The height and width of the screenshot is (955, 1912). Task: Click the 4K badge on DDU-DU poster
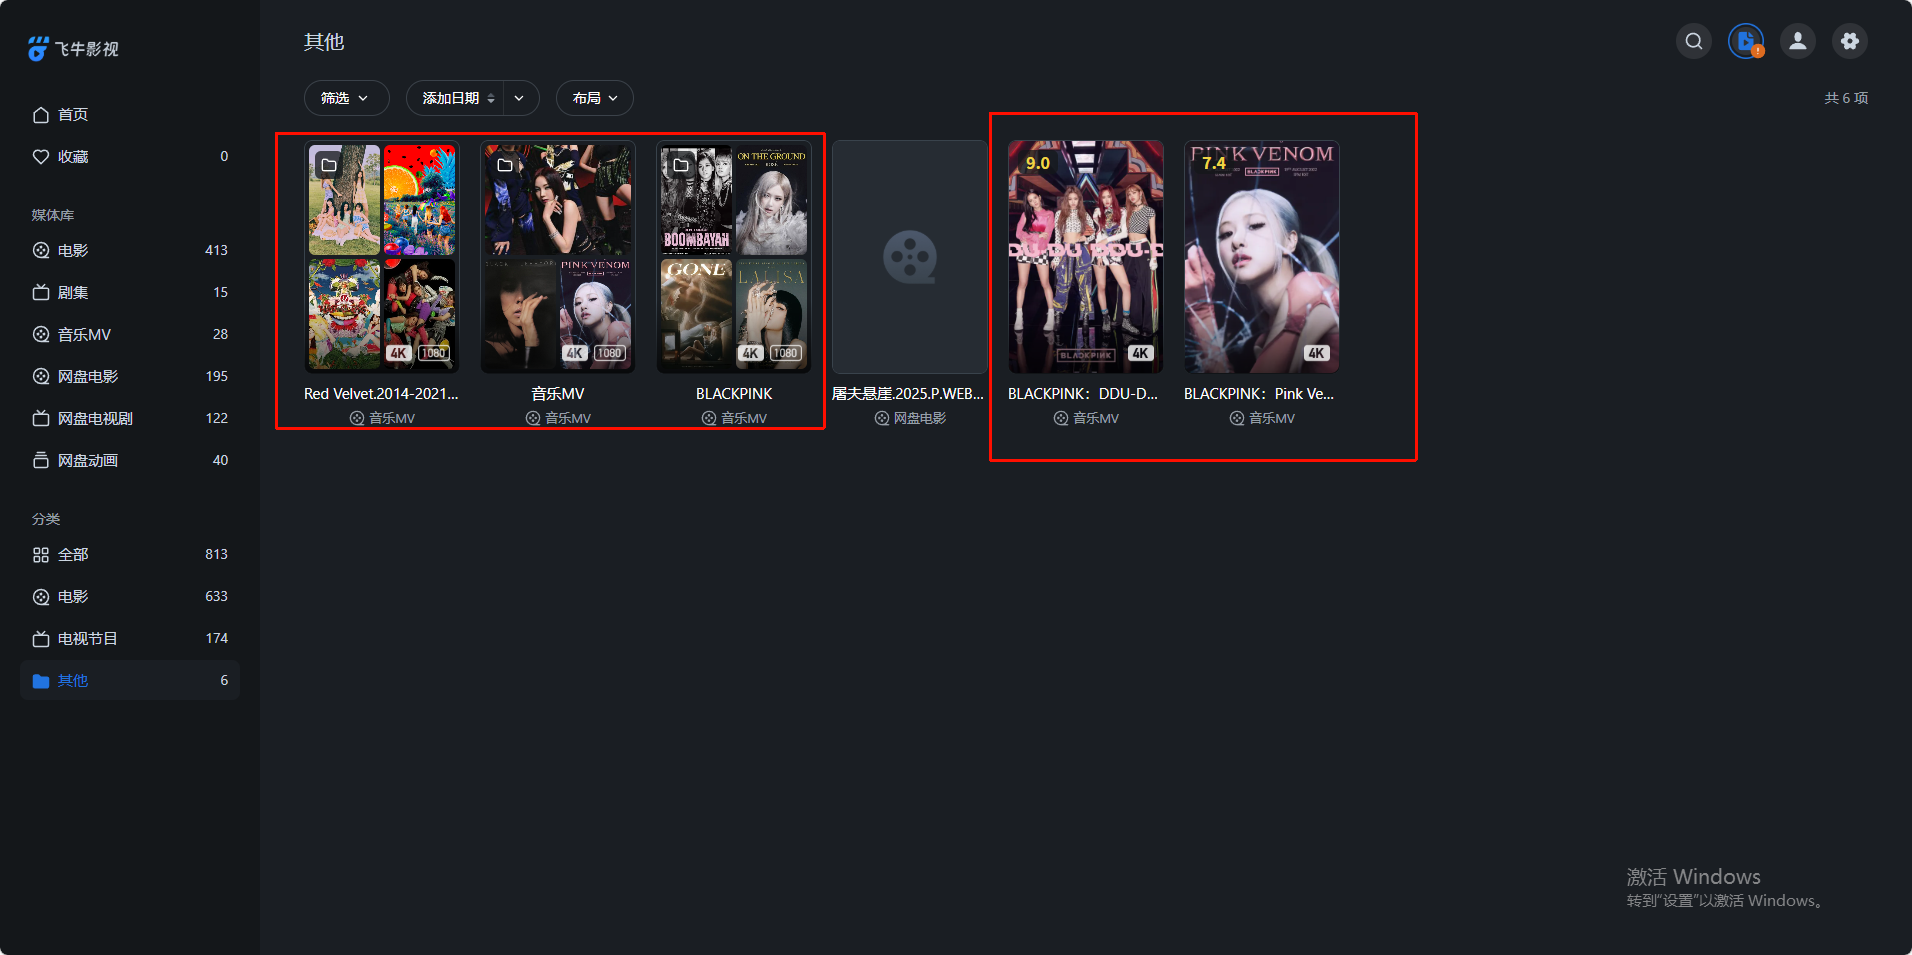(1140, 353)
